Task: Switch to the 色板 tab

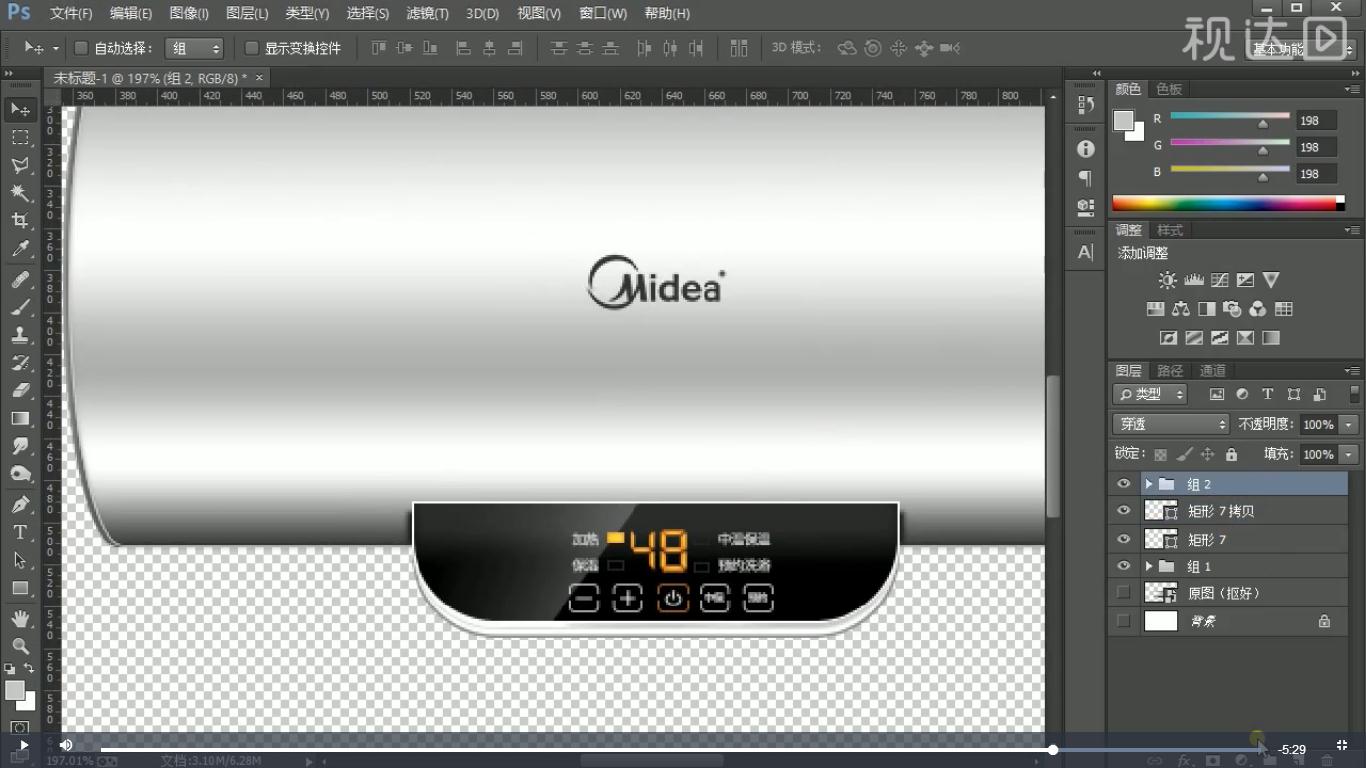Action: pos(1169,89)
